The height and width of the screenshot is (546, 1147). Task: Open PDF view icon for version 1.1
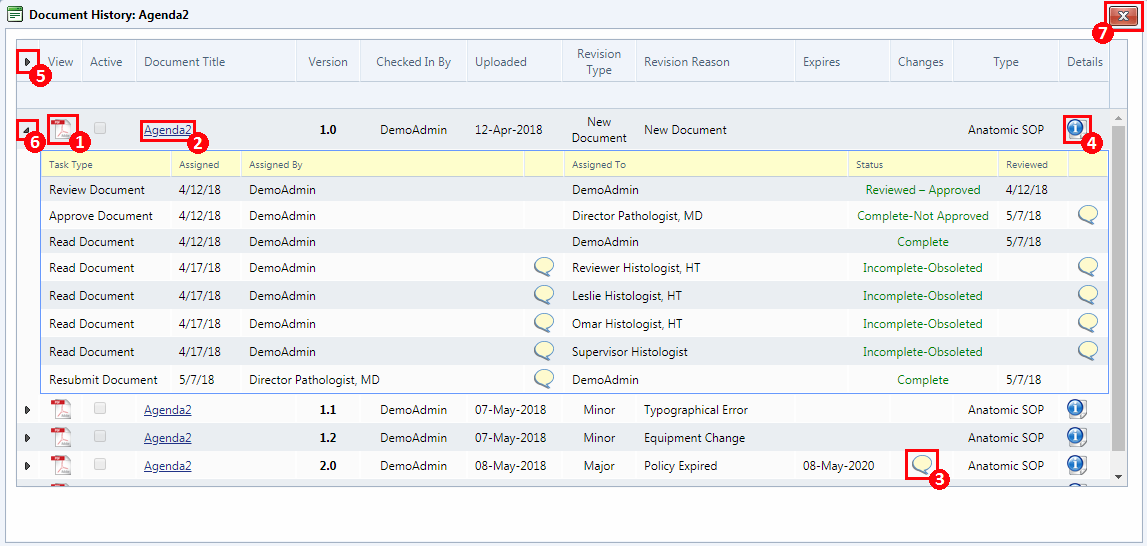[61, 410]
